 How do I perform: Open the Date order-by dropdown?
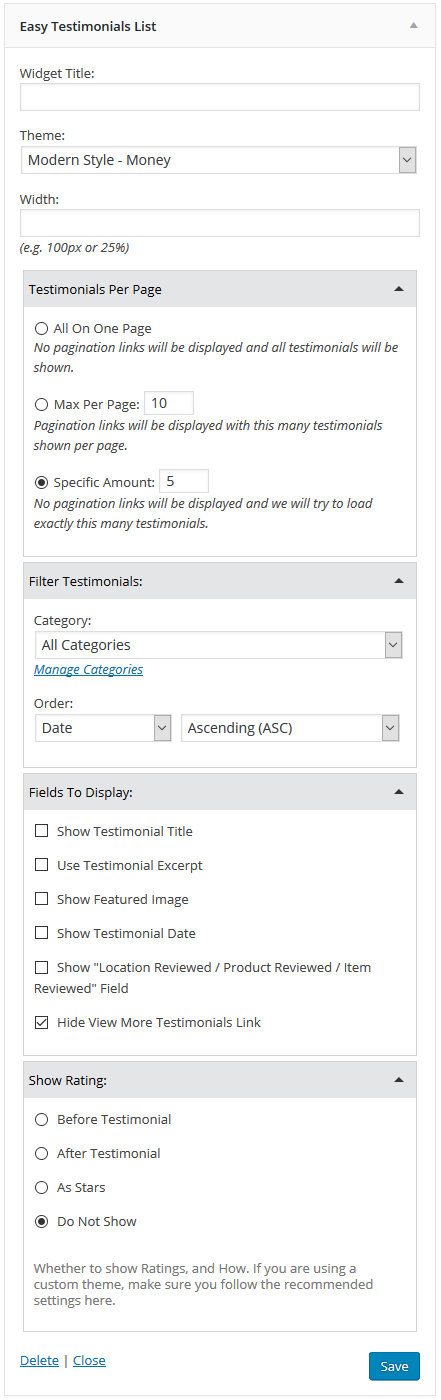pos(103,728)
